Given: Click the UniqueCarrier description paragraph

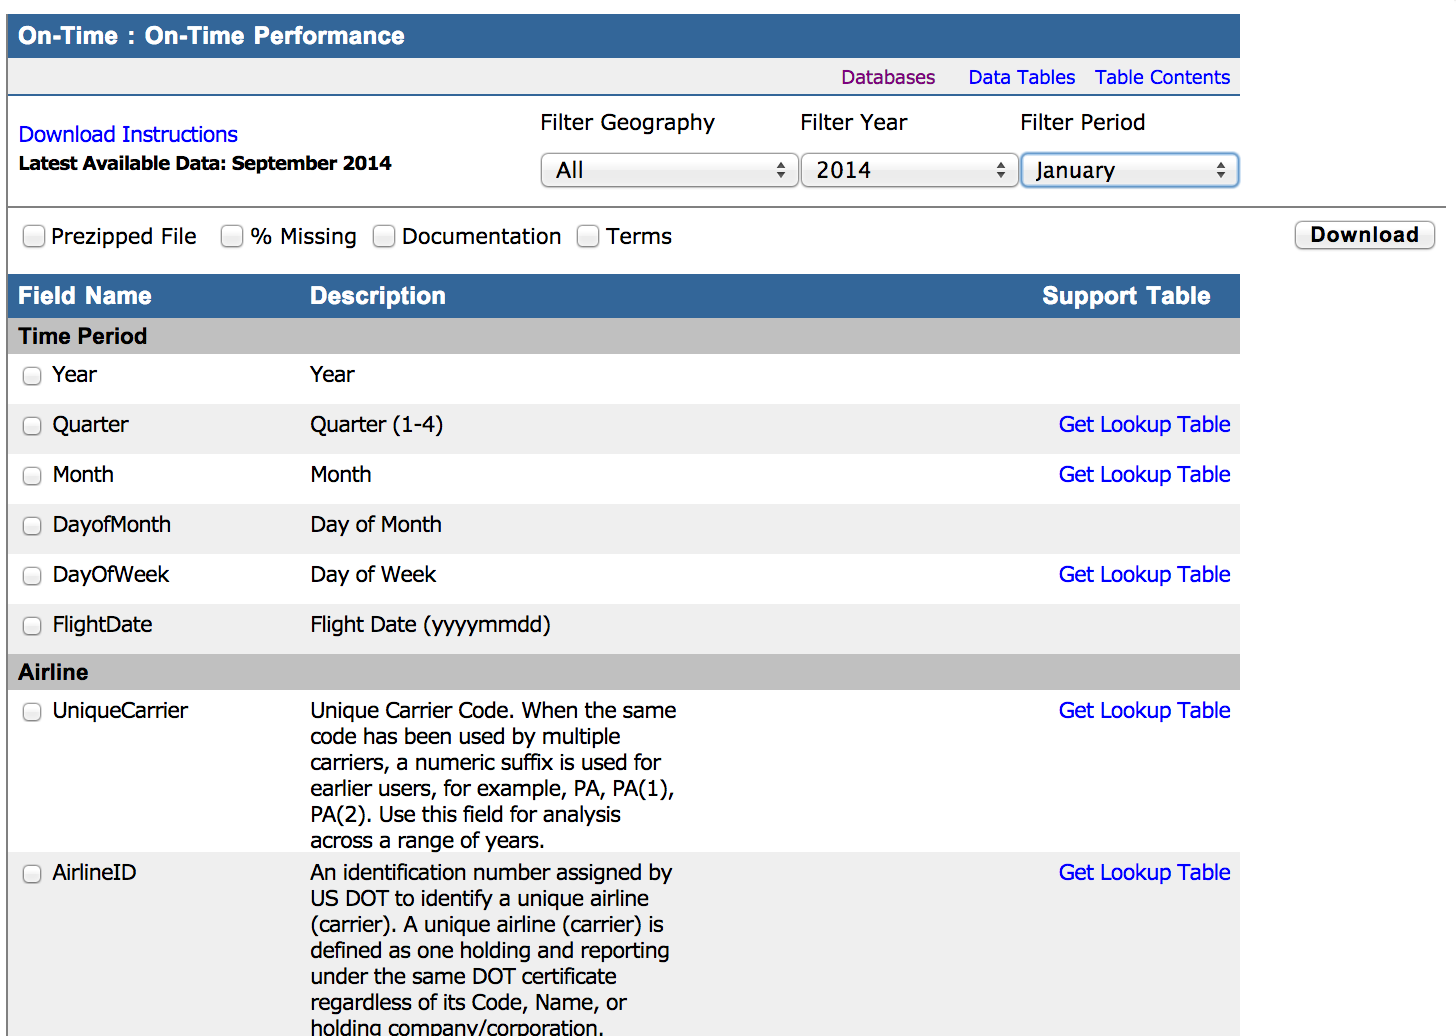Looking at the screenshot, I should point(493,775).
